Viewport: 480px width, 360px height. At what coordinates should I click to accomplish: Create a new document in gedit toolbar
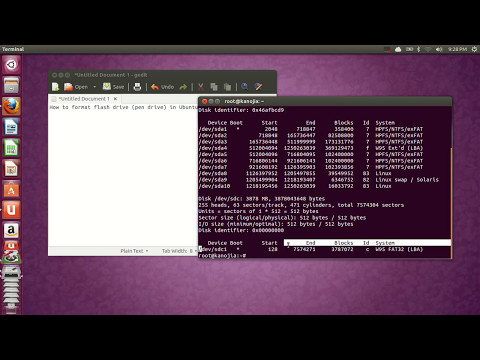coord(55,87)
